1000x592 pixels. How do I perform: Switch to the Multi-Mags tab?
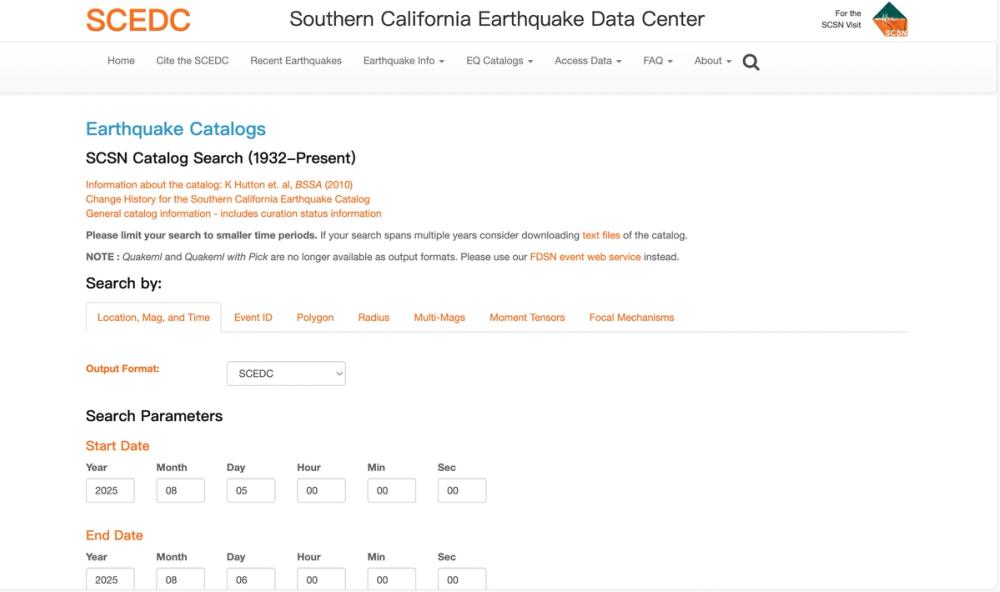(439, 318)
